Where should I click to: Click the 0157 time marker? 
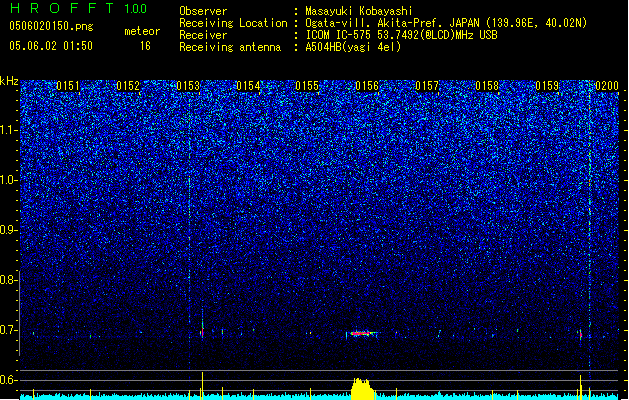click(x=427, y=86)
